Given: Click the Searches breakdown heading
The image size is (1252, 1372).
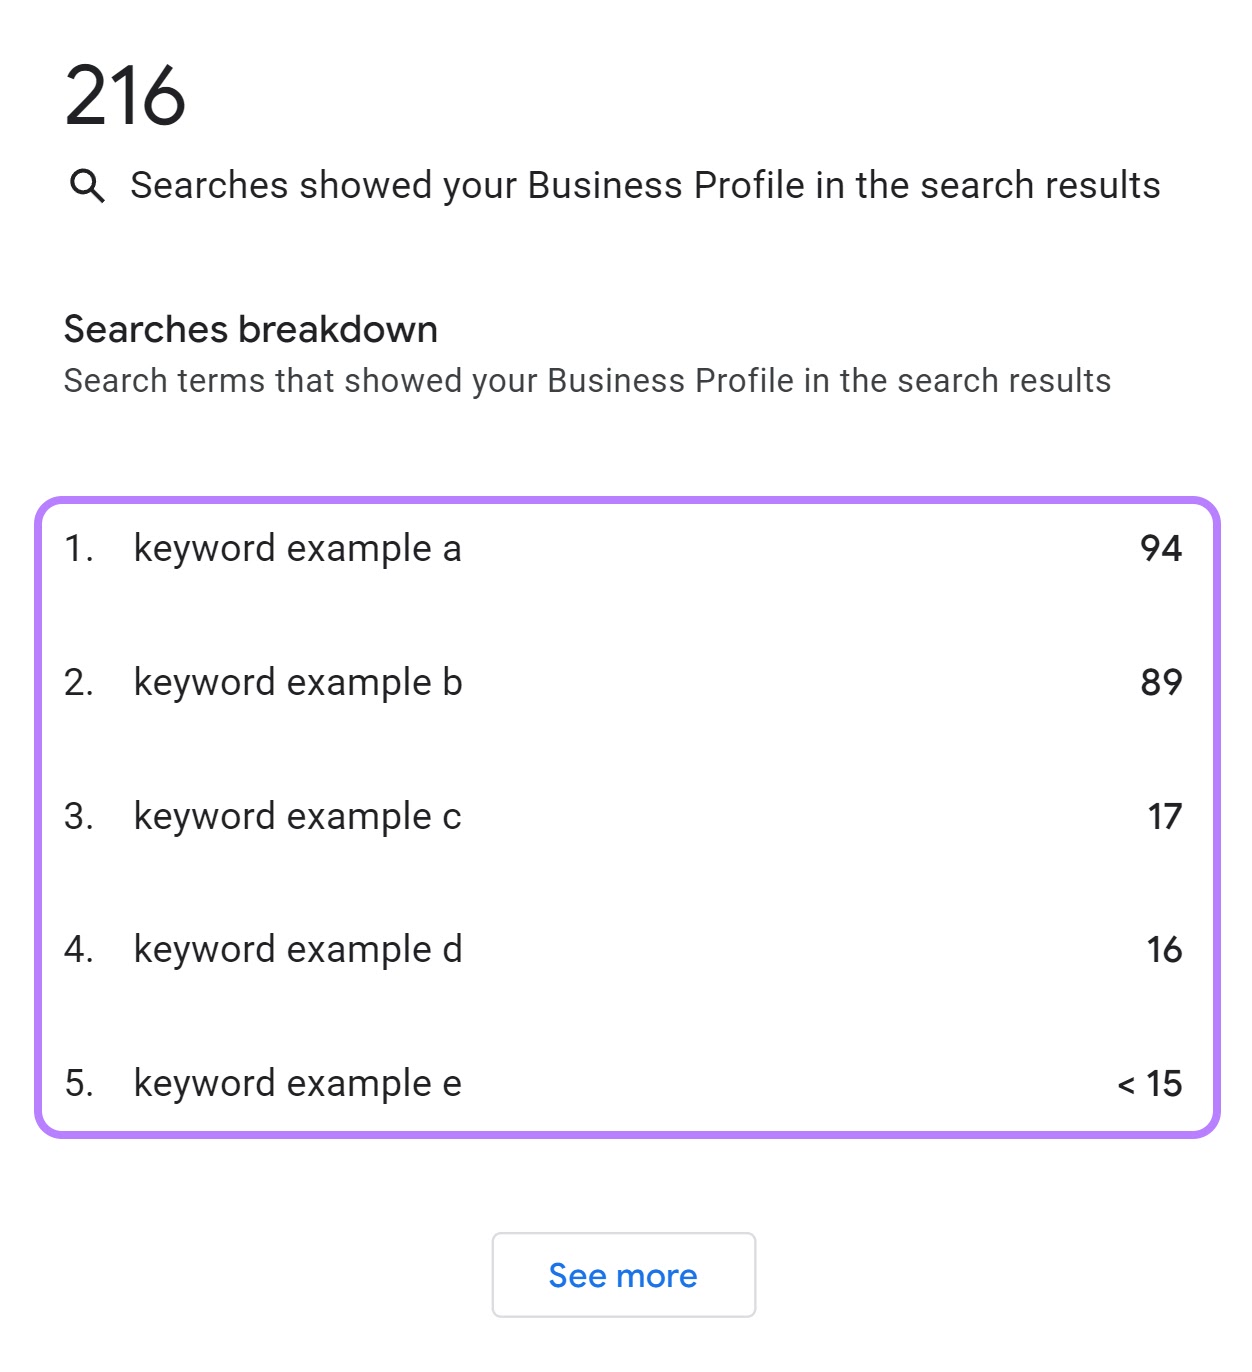Looking at the screenshot, I should click(x=251, y=328).
